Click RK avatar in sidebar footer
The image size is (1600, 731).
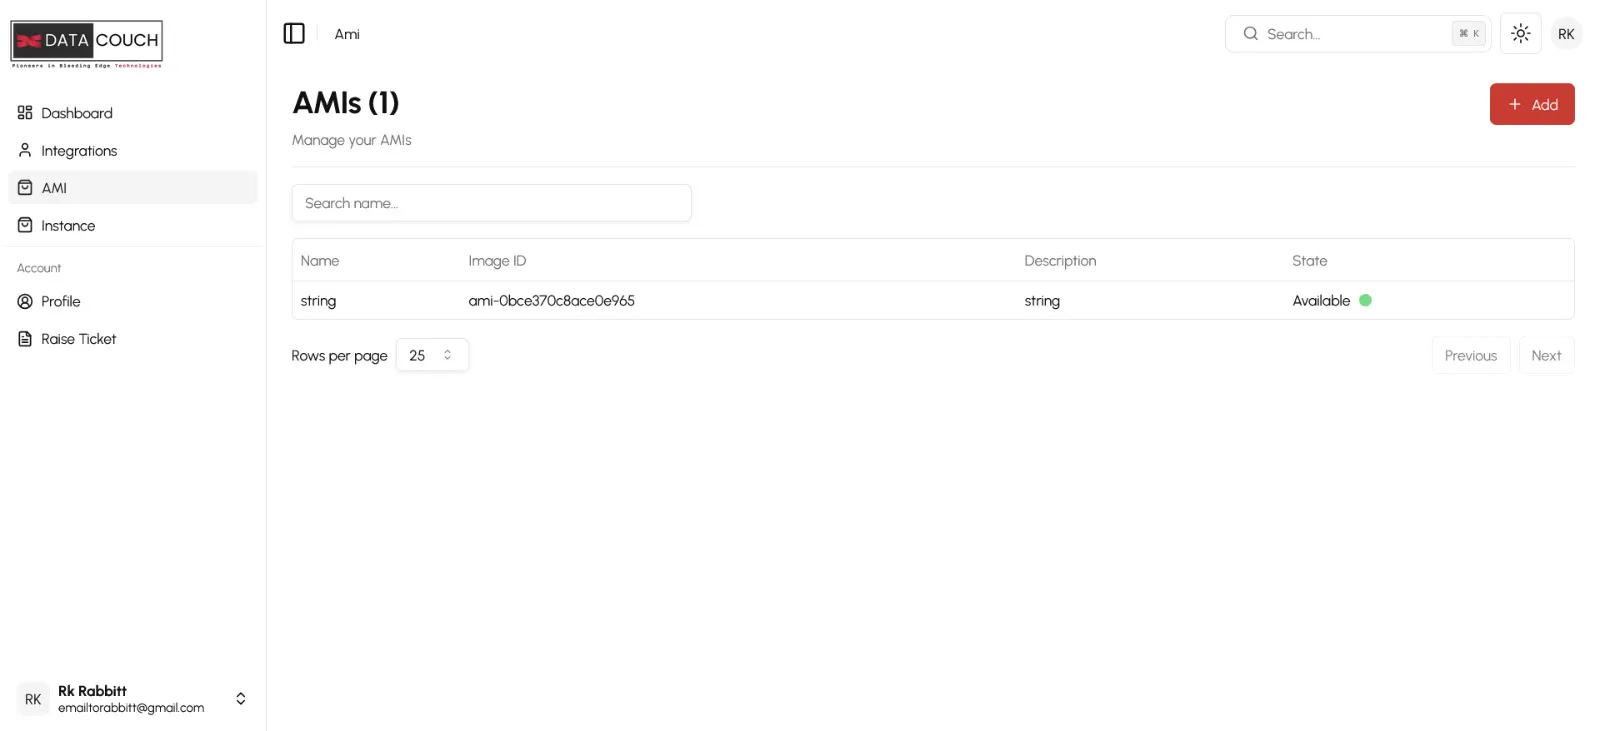[x=33, y=699]
